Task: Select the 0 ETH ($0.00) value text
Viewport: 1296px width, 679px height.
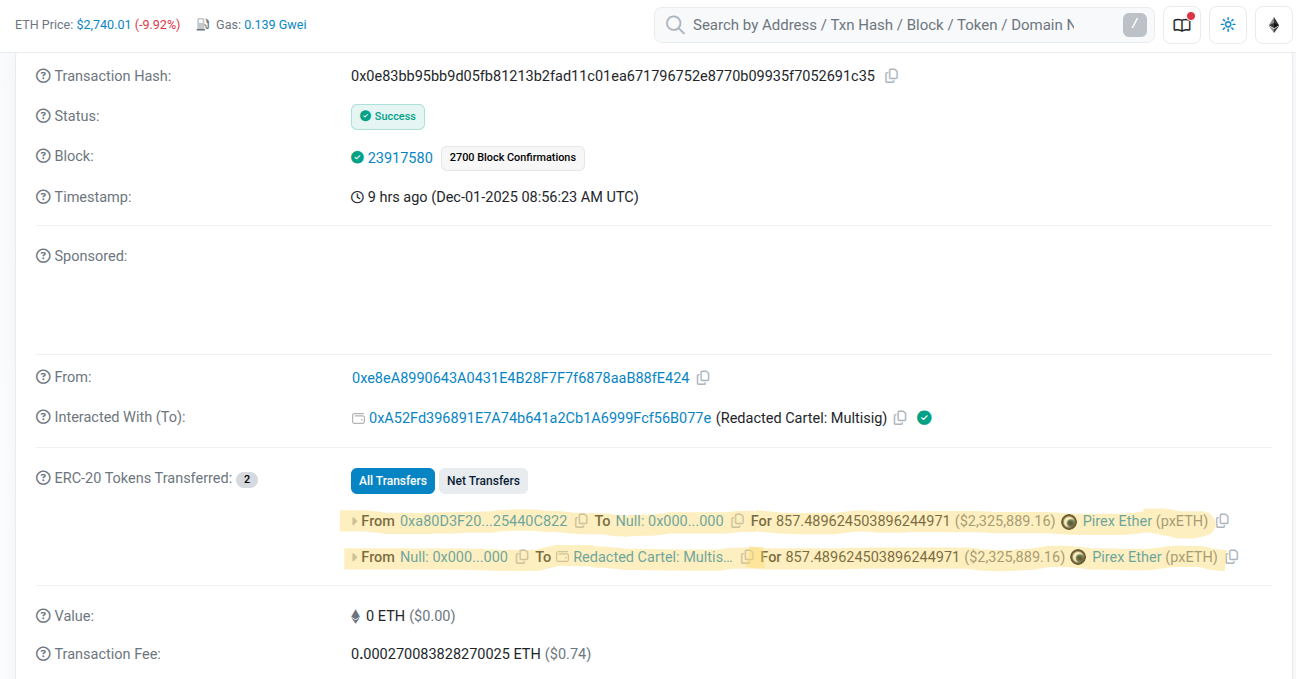Action: point(411,616)
